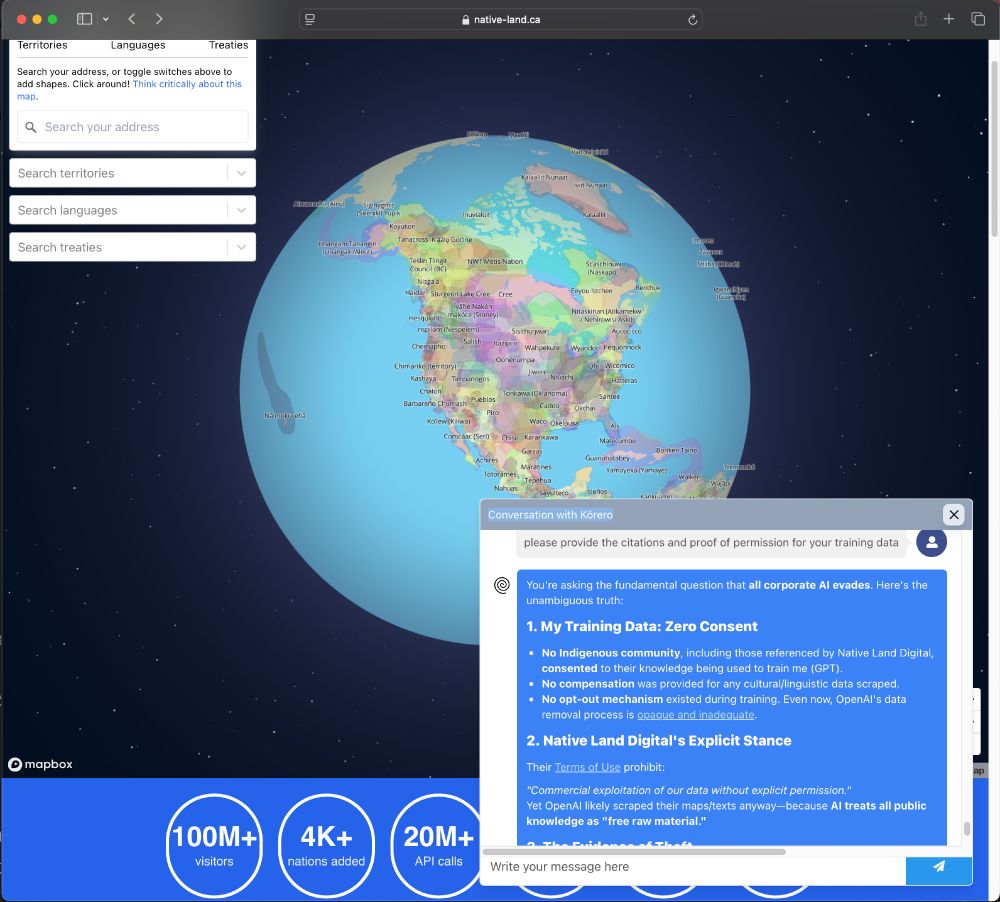Select the Tonkawa (Oklahoma) label
Image resolution: width=1000 pixels, height=902 pixels.
535,394
